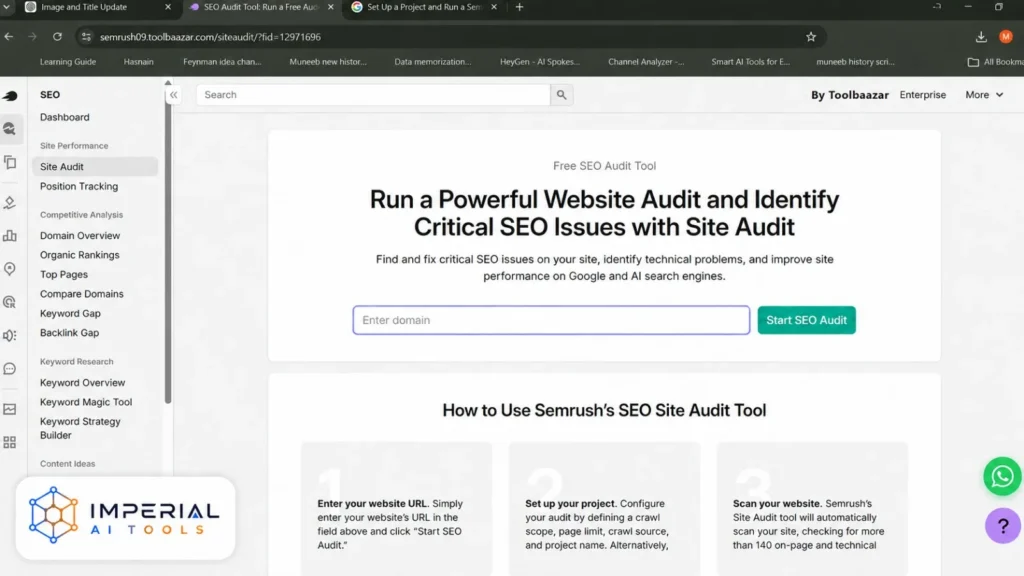
Task: Reload the page
Action: (57, 37)
